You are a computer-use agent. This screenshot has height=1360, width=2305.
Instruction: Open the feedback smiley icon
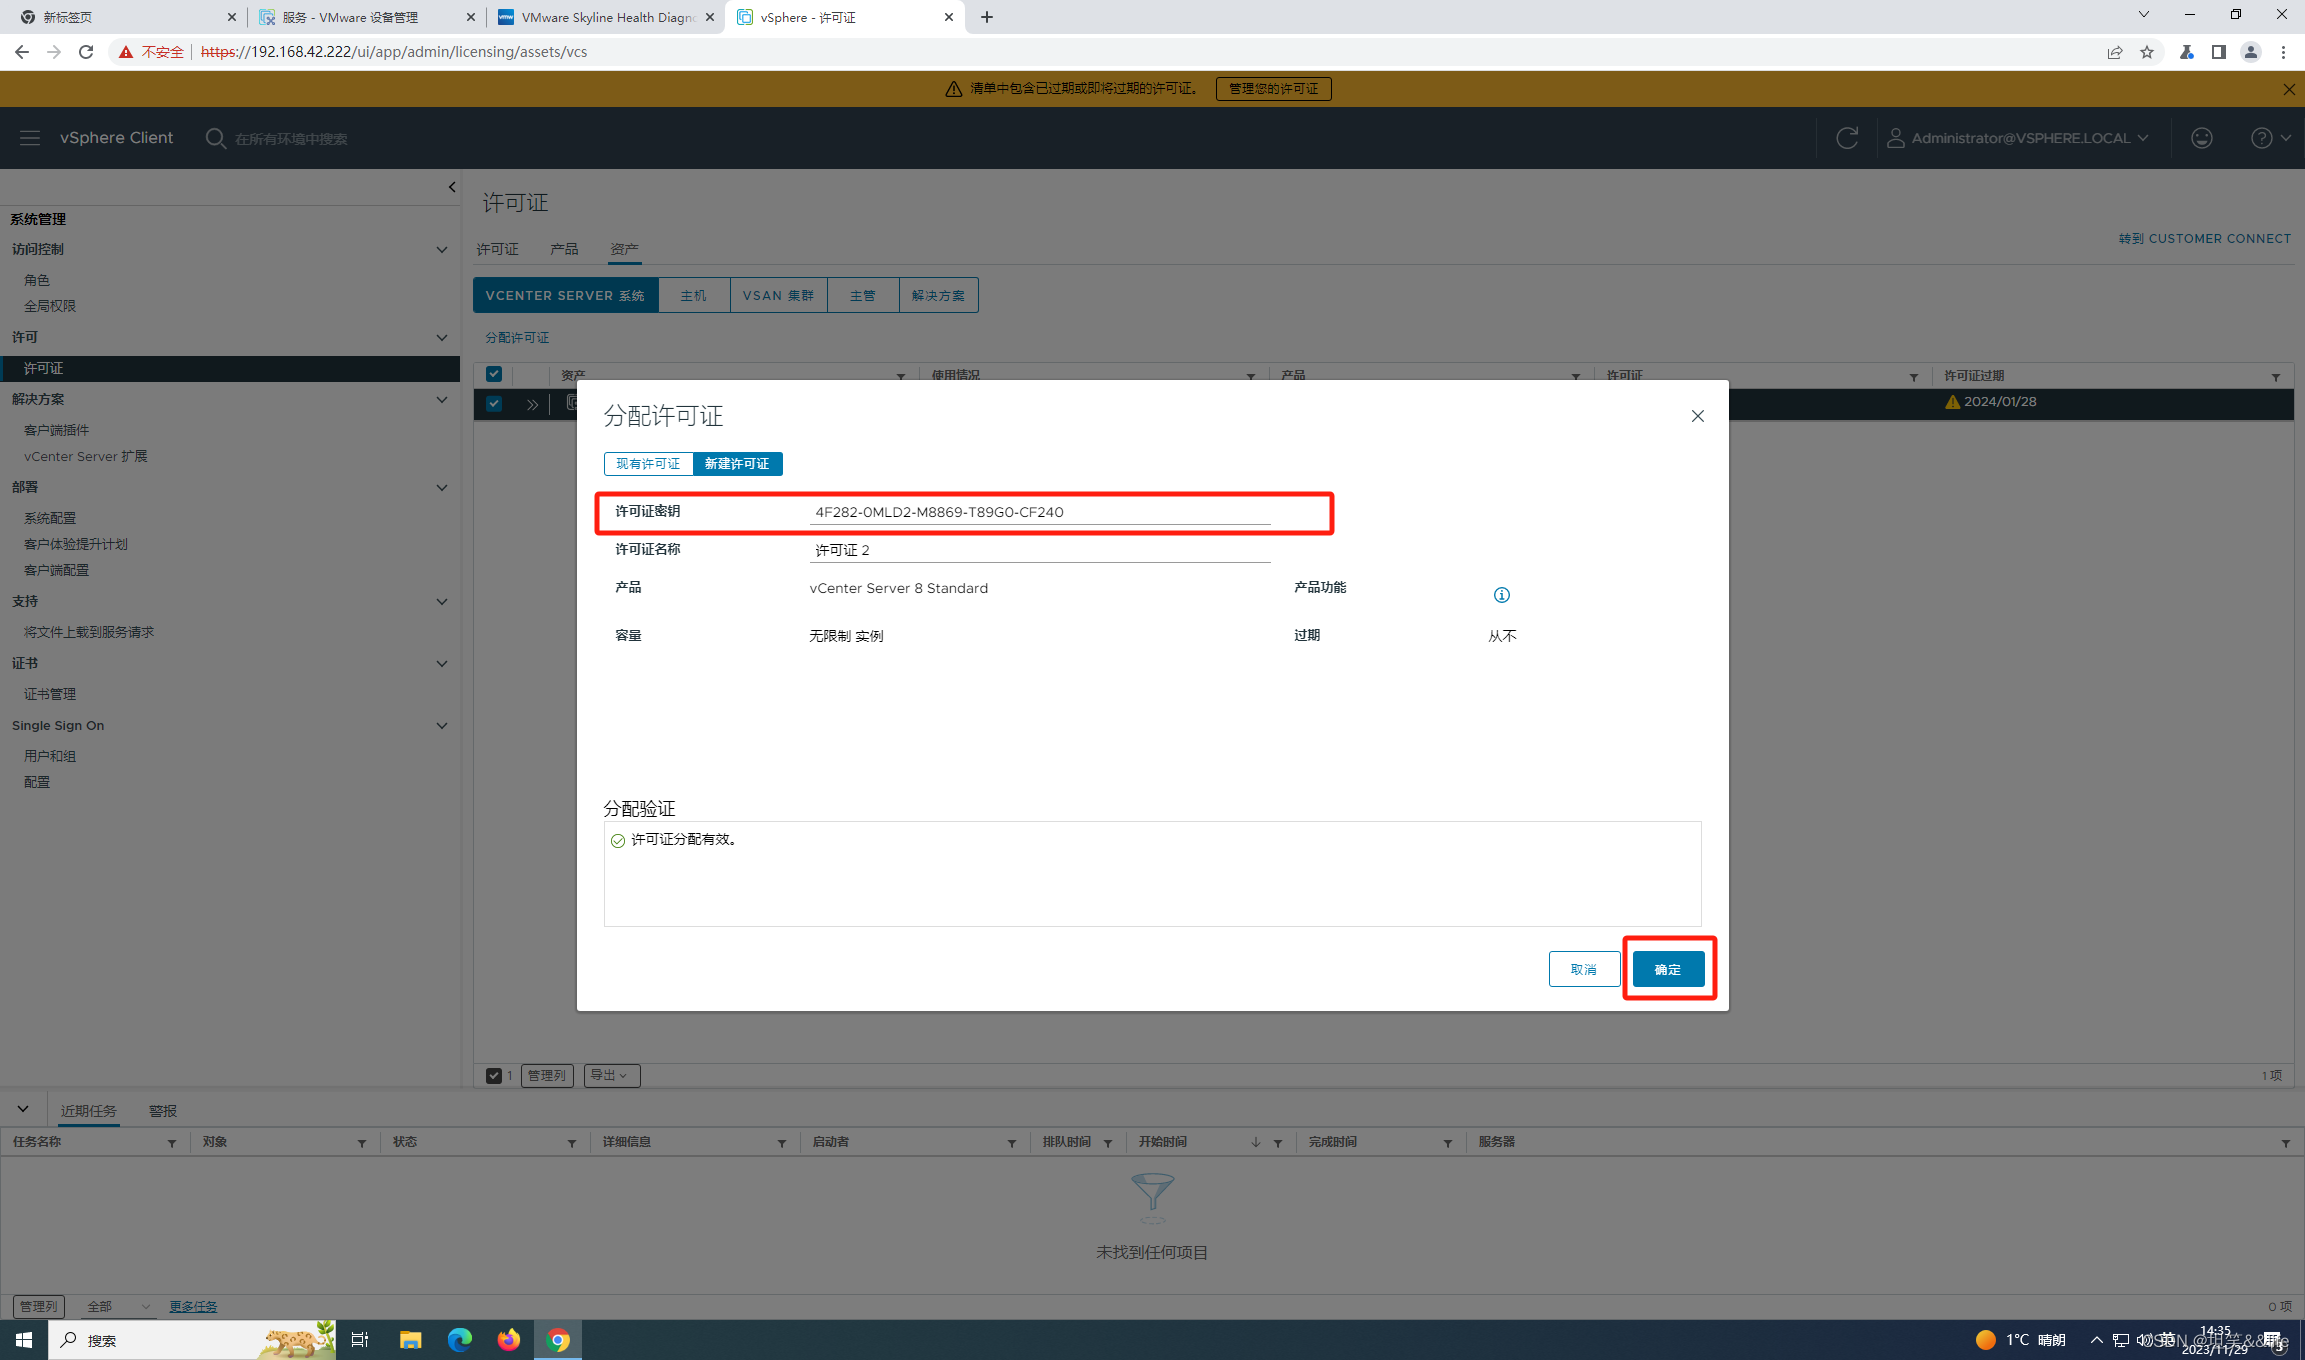[2201, 138]
